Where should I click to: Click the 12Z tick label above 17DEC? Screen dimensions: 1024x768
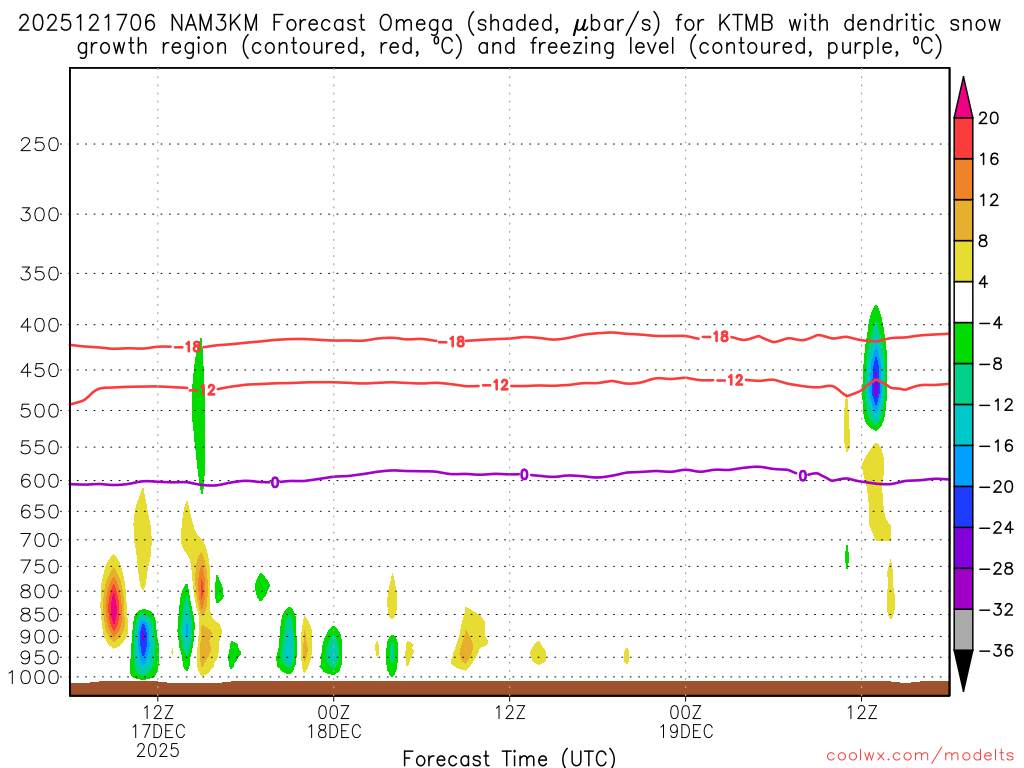click(x=158, y=712)
